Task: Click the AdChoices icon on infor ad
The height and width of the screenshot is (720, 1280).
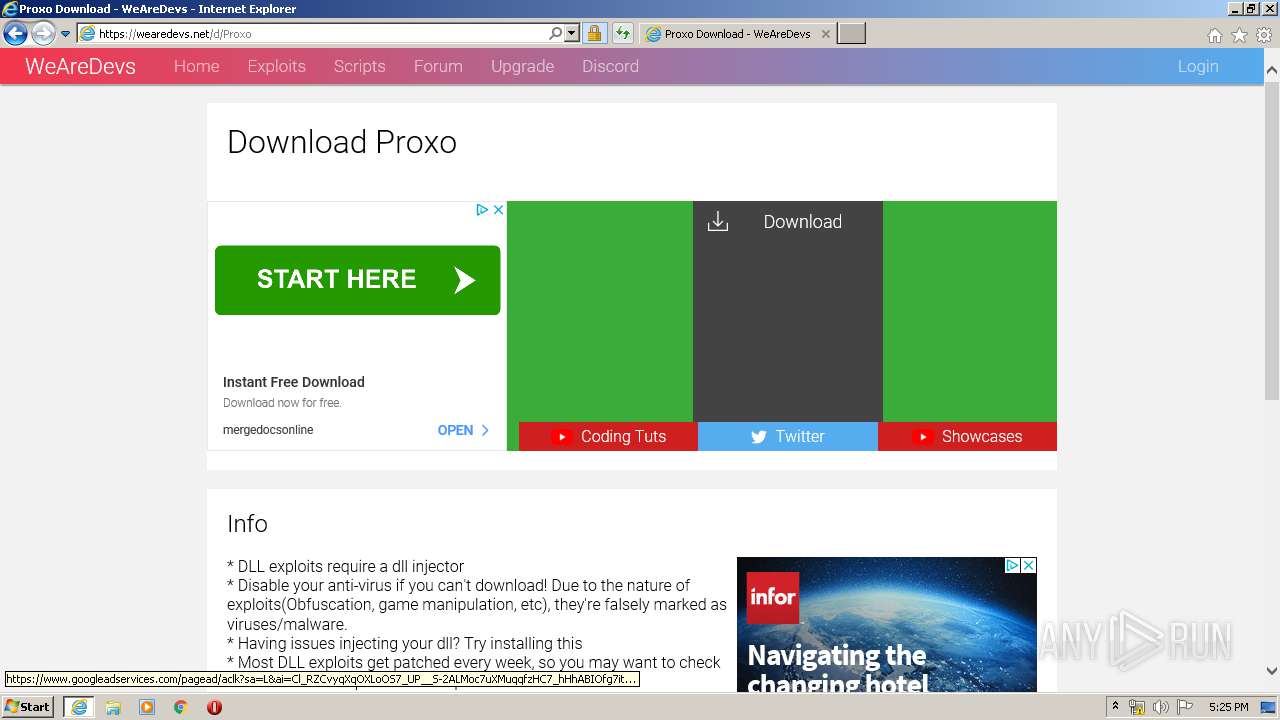Action: (1012, 565)
